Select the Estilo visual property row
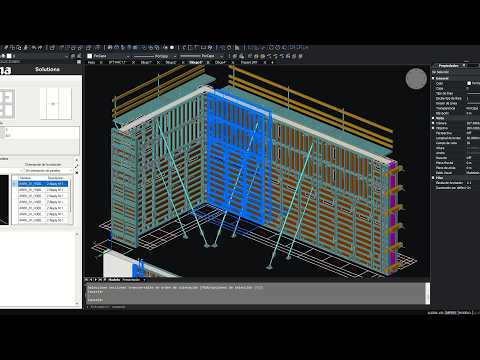 (x=456, y=173)
